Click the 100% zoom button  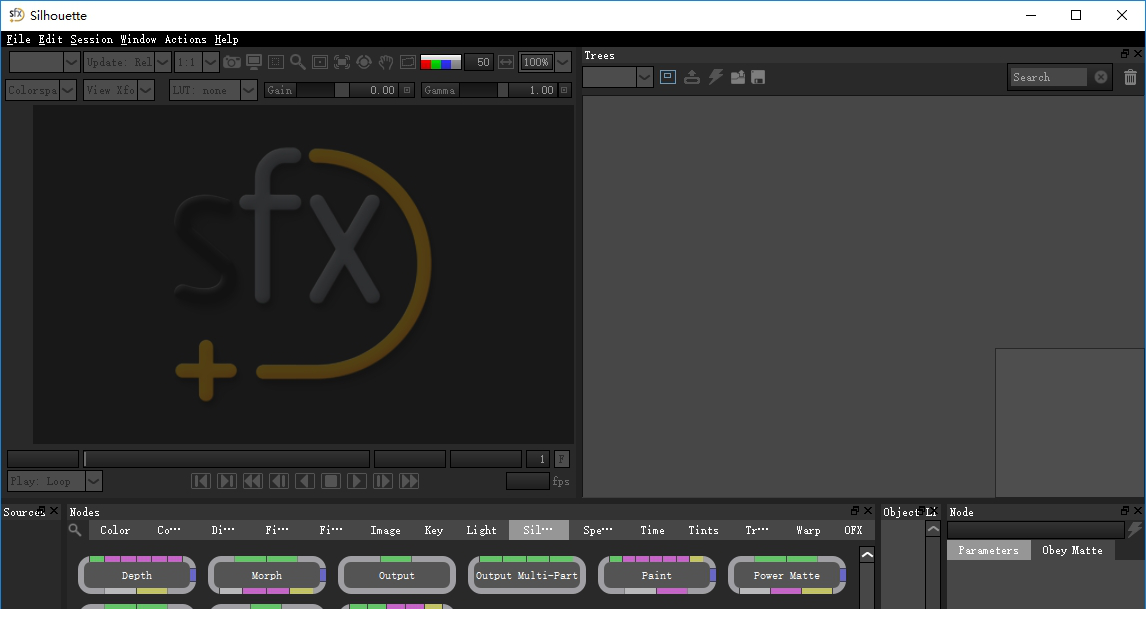pyautogui.click(x=536, y=62)
